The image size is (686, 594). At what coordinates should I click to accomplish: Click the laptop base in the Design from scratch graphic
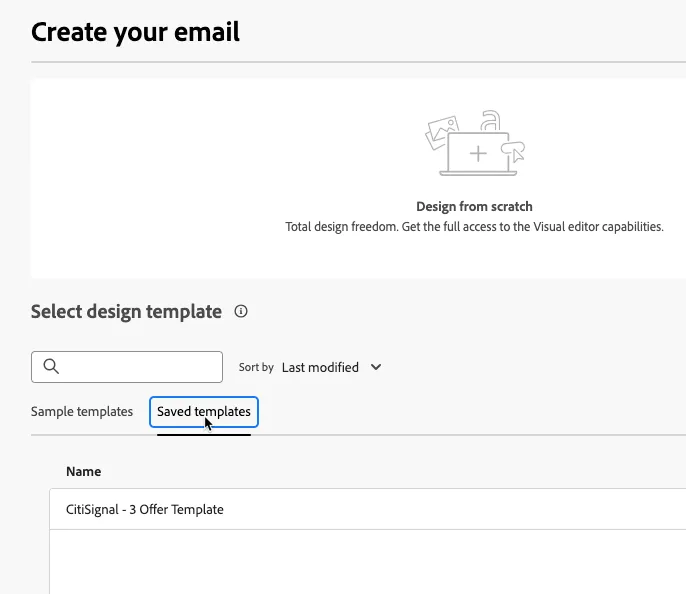tap(478, 174)
